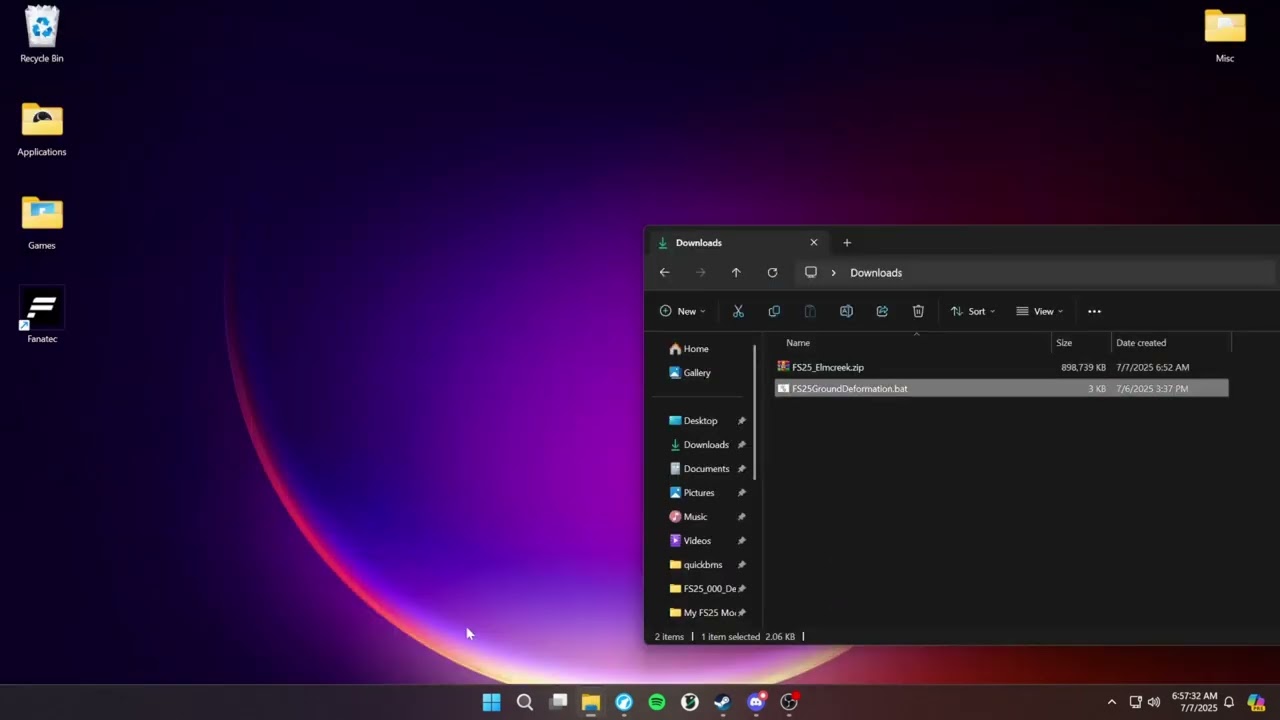The image size is (1280, 720).
Task: Open the Recycle Bin desktop icon
Action: tap(42, 35)
